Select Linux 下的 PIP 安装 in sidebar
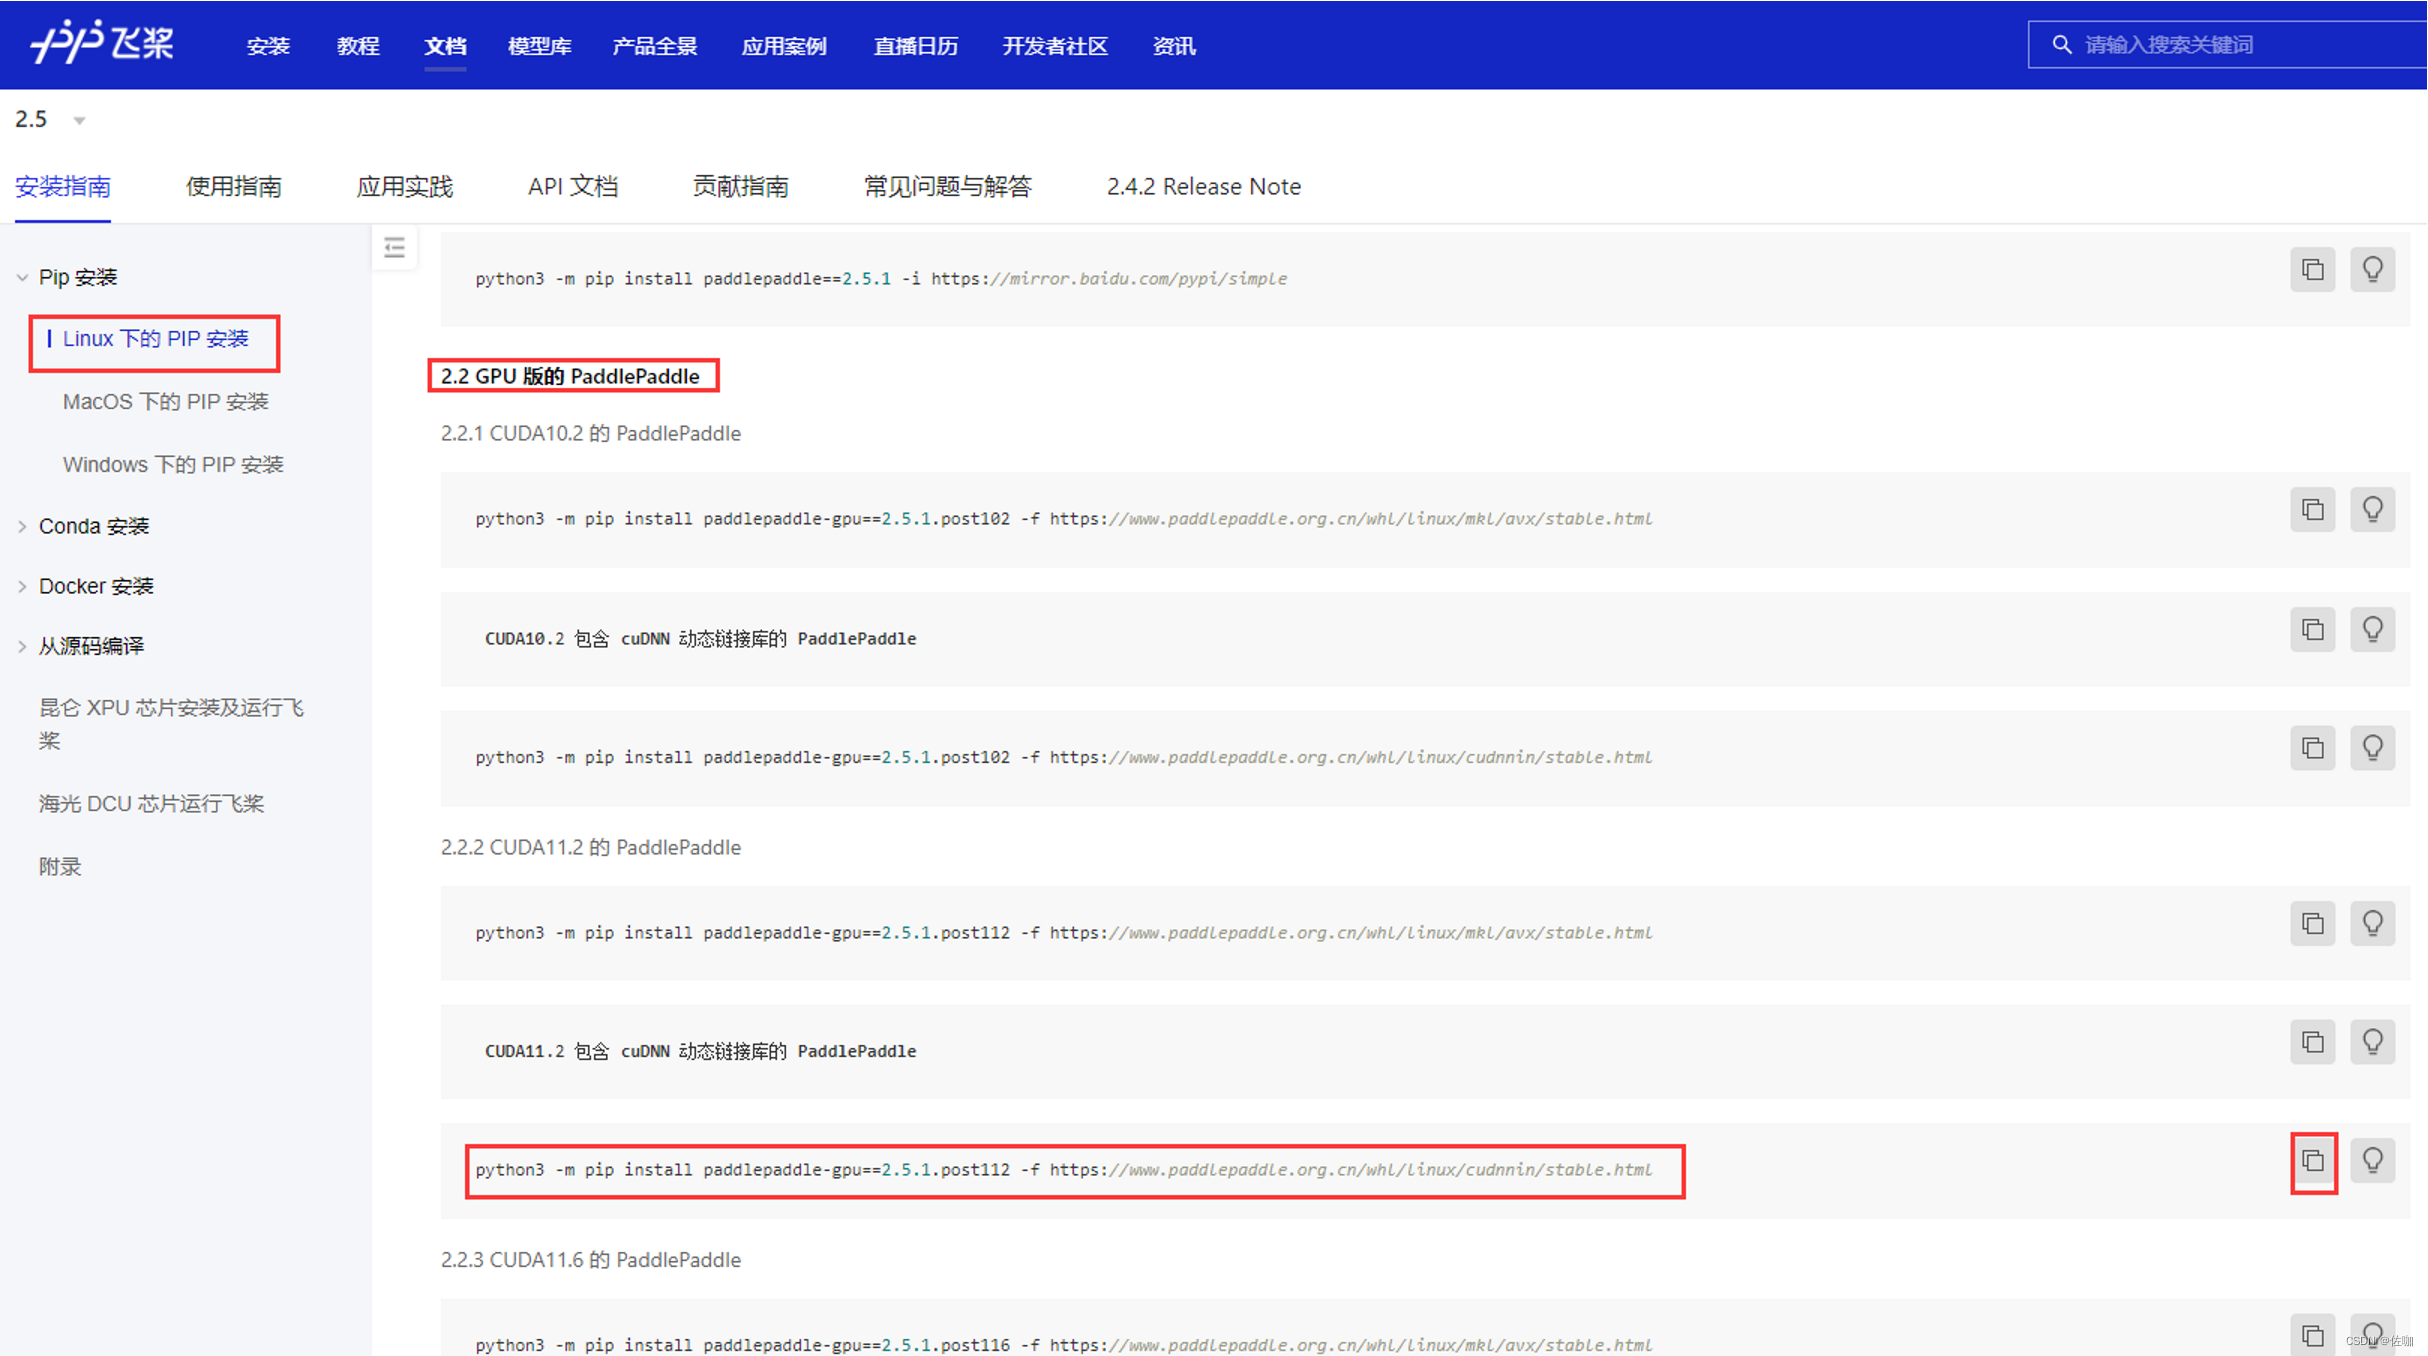The width and height of the screenshot is (2428, 1356). 155,339
